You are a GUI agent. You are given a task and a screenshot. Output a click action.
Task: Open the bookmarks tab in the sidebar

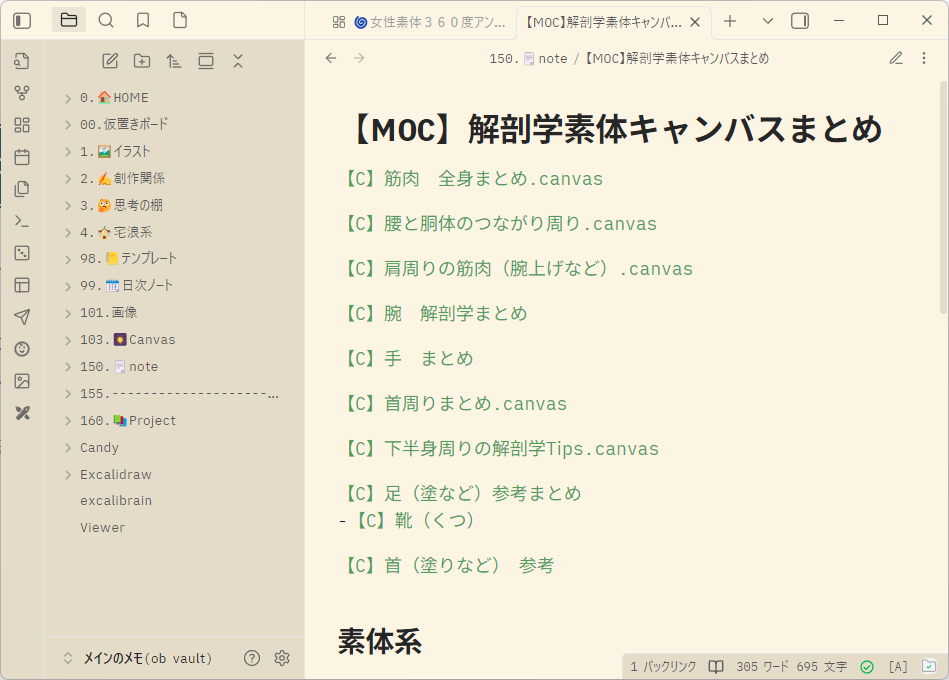point(143,20)
